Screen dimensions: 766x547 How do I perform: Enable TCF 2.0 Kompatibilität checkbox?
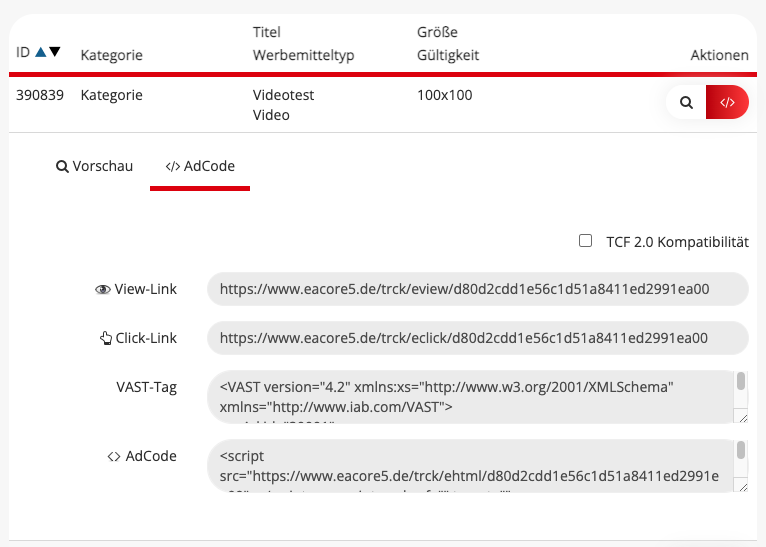point(586,241)
